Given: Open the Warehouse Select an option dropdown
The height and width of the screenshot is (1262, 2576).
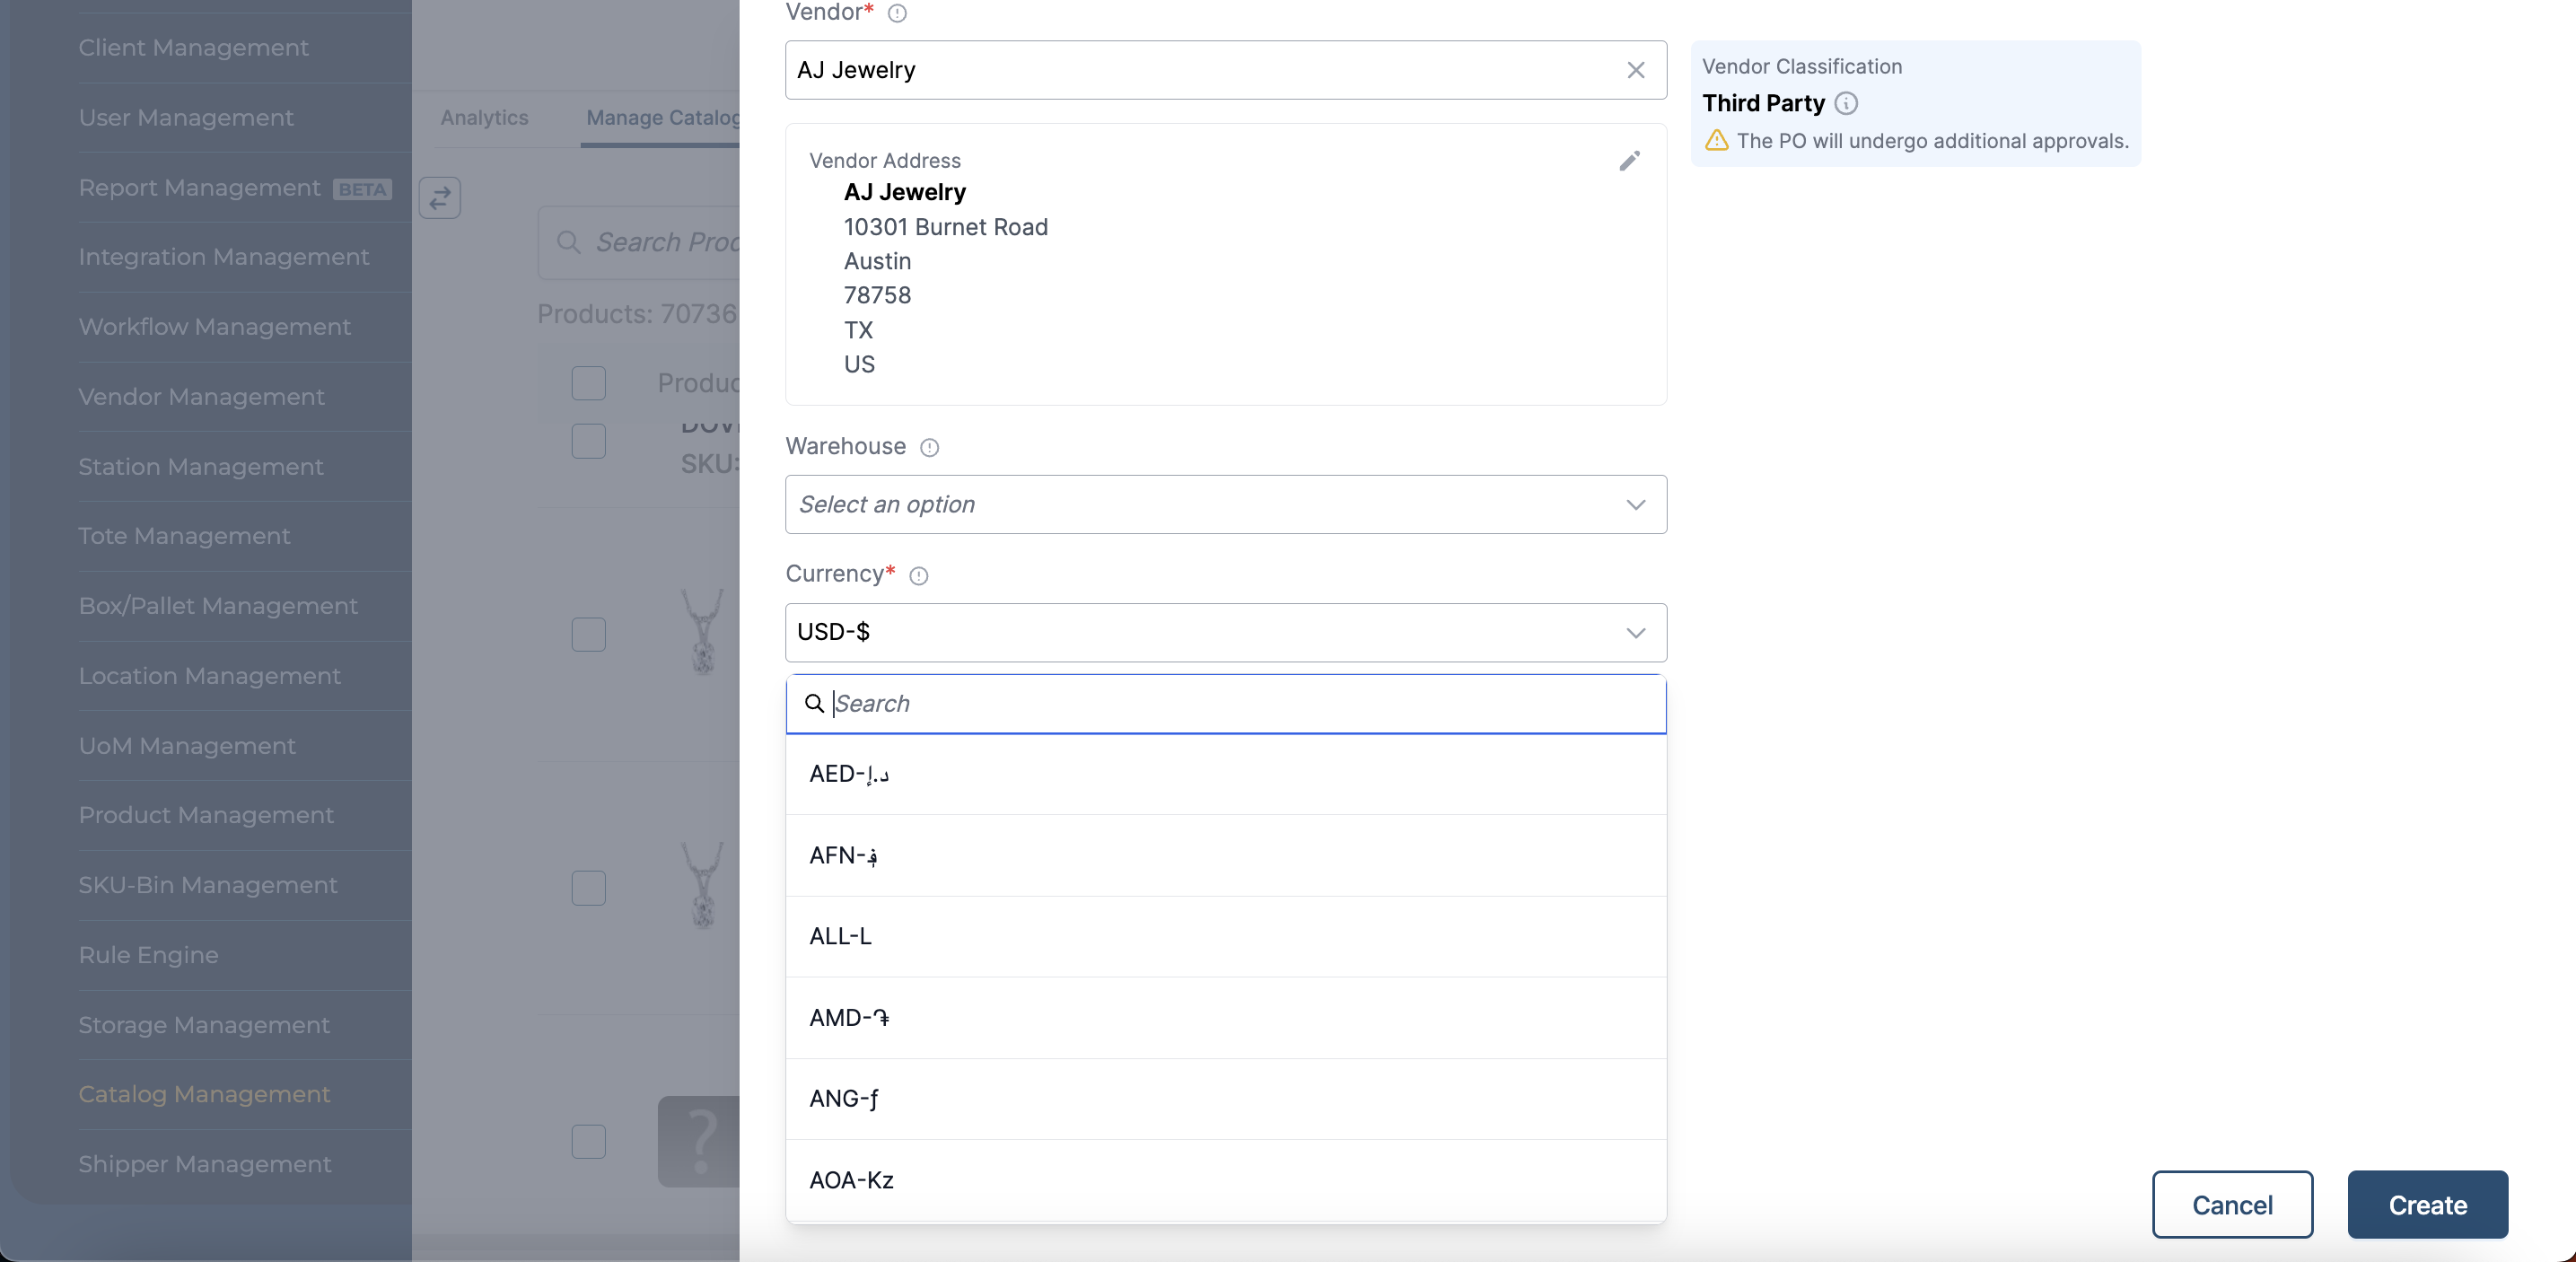Looking at the screenshot, I should click(x=1225, y=504).
